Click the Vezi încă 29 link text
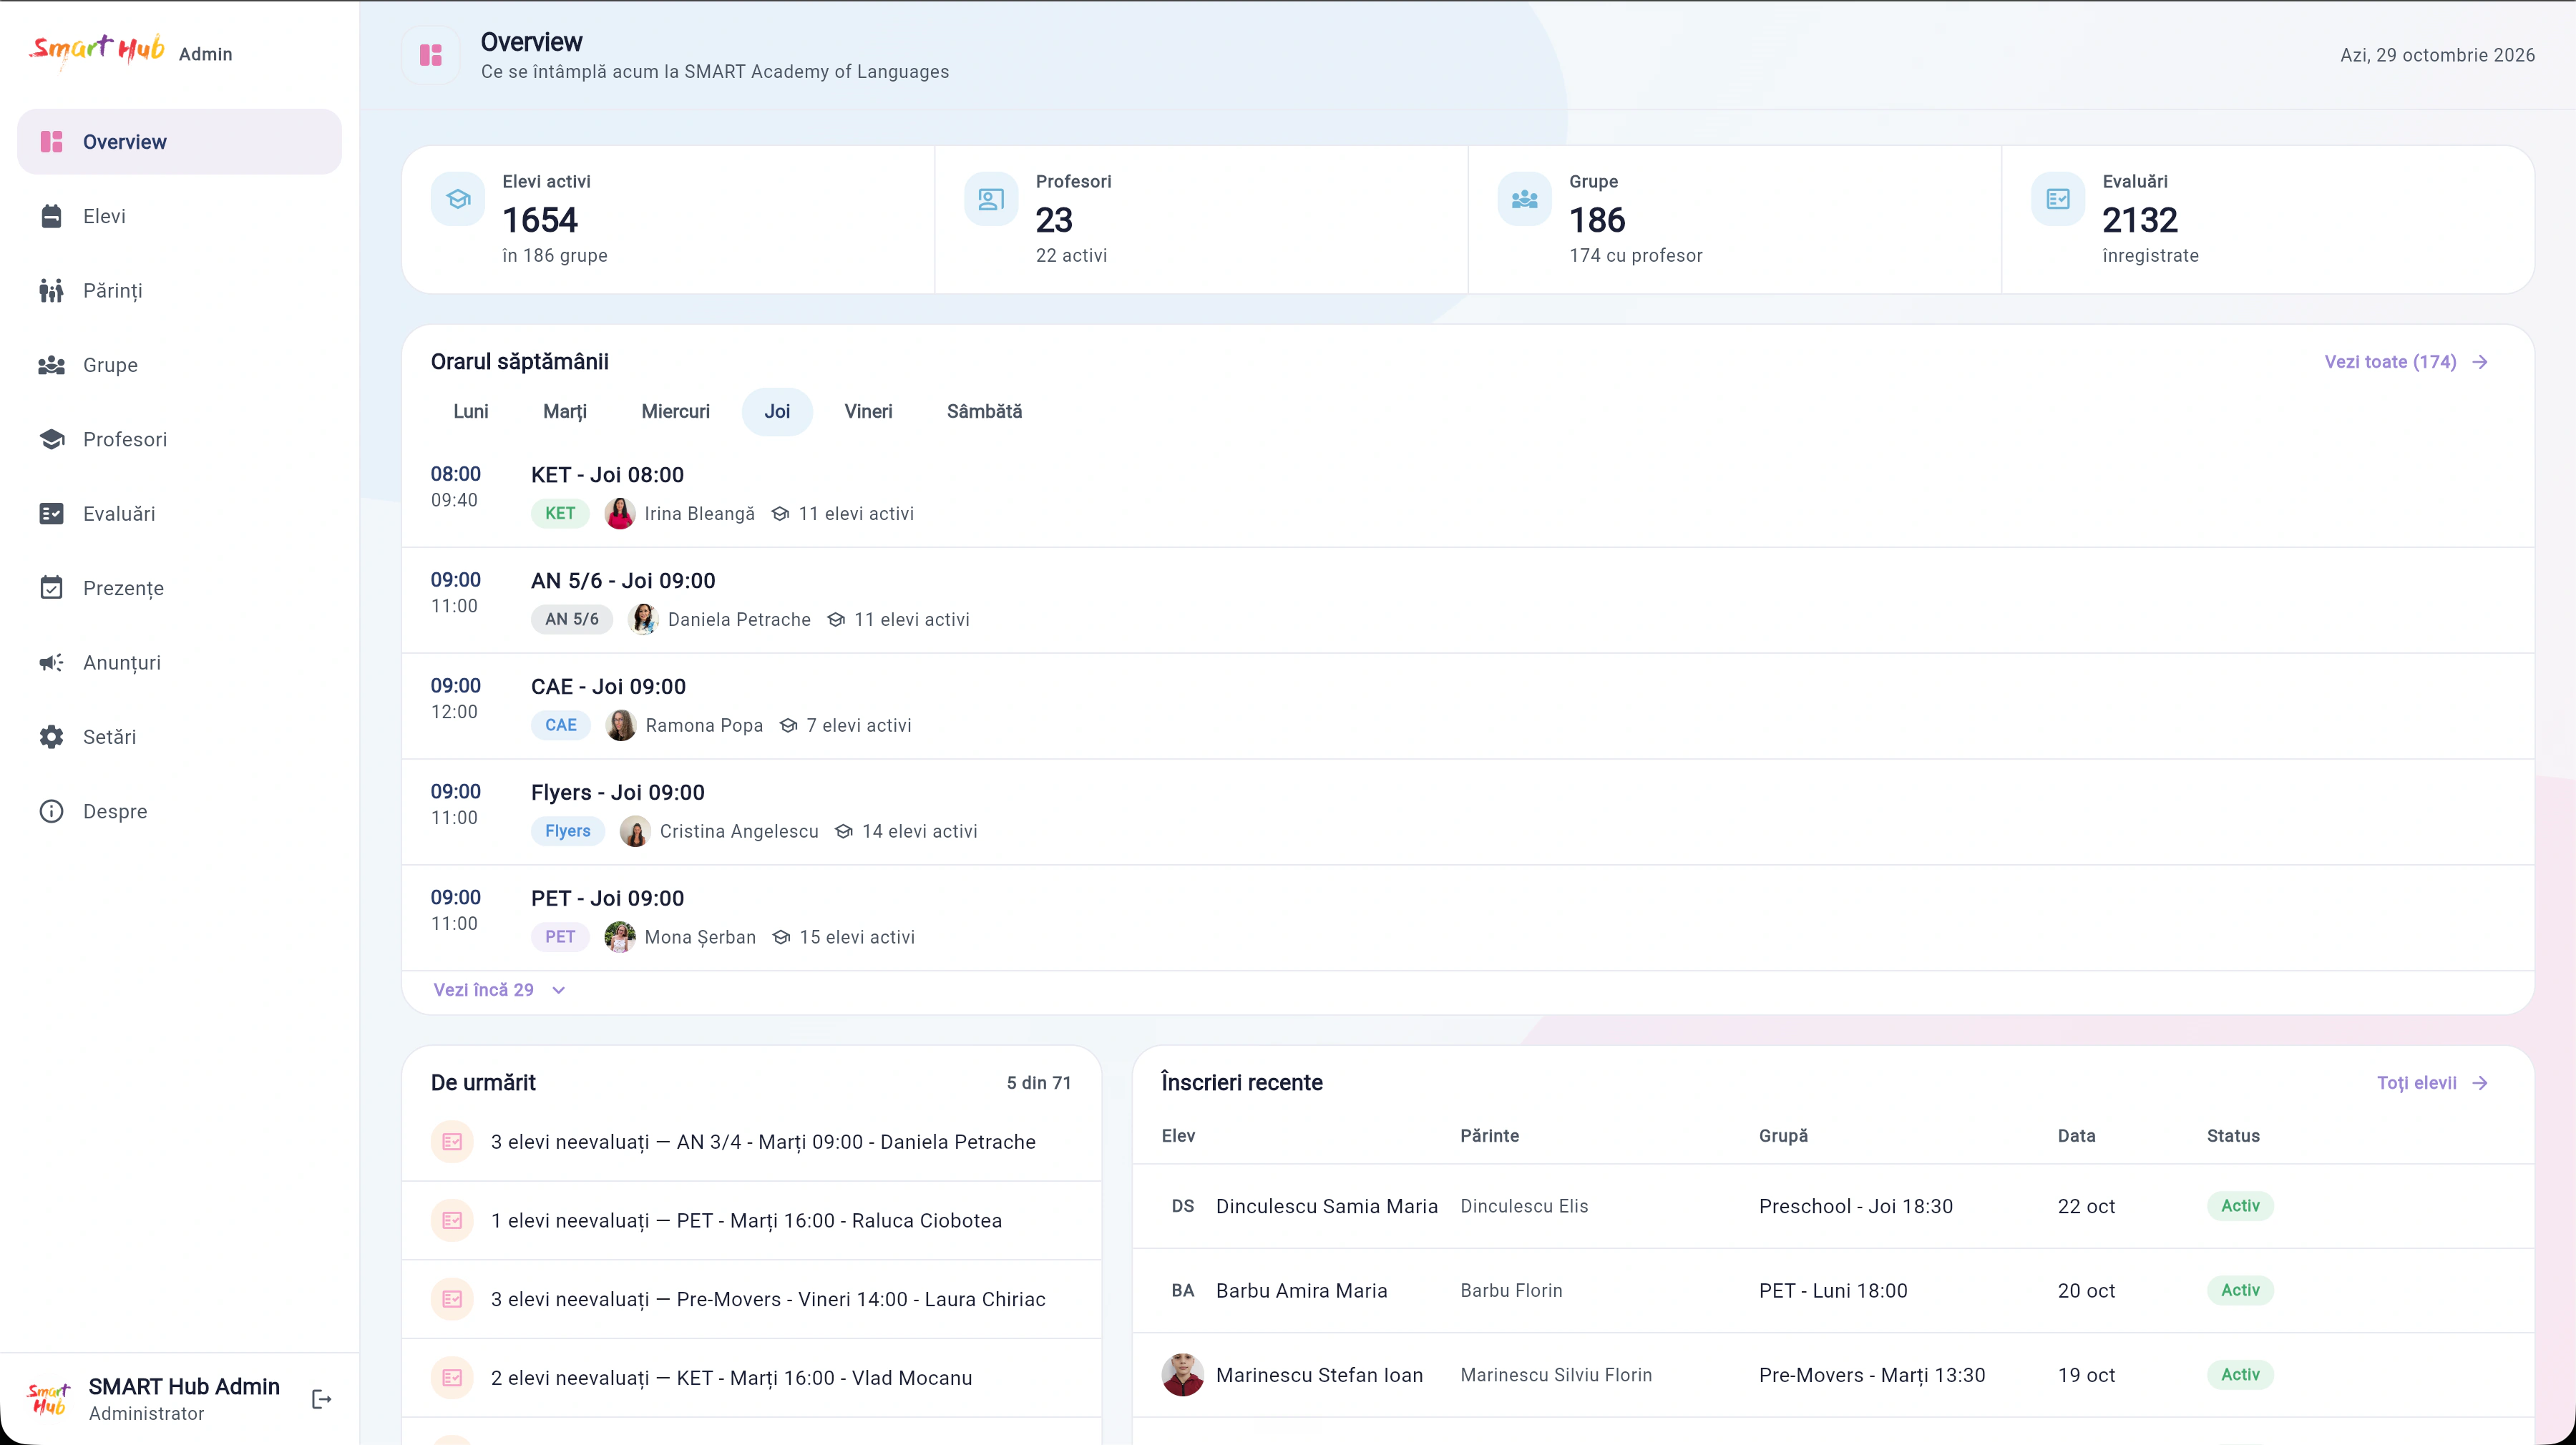This screenshot has height=1445, width=2576. (483, 990)
